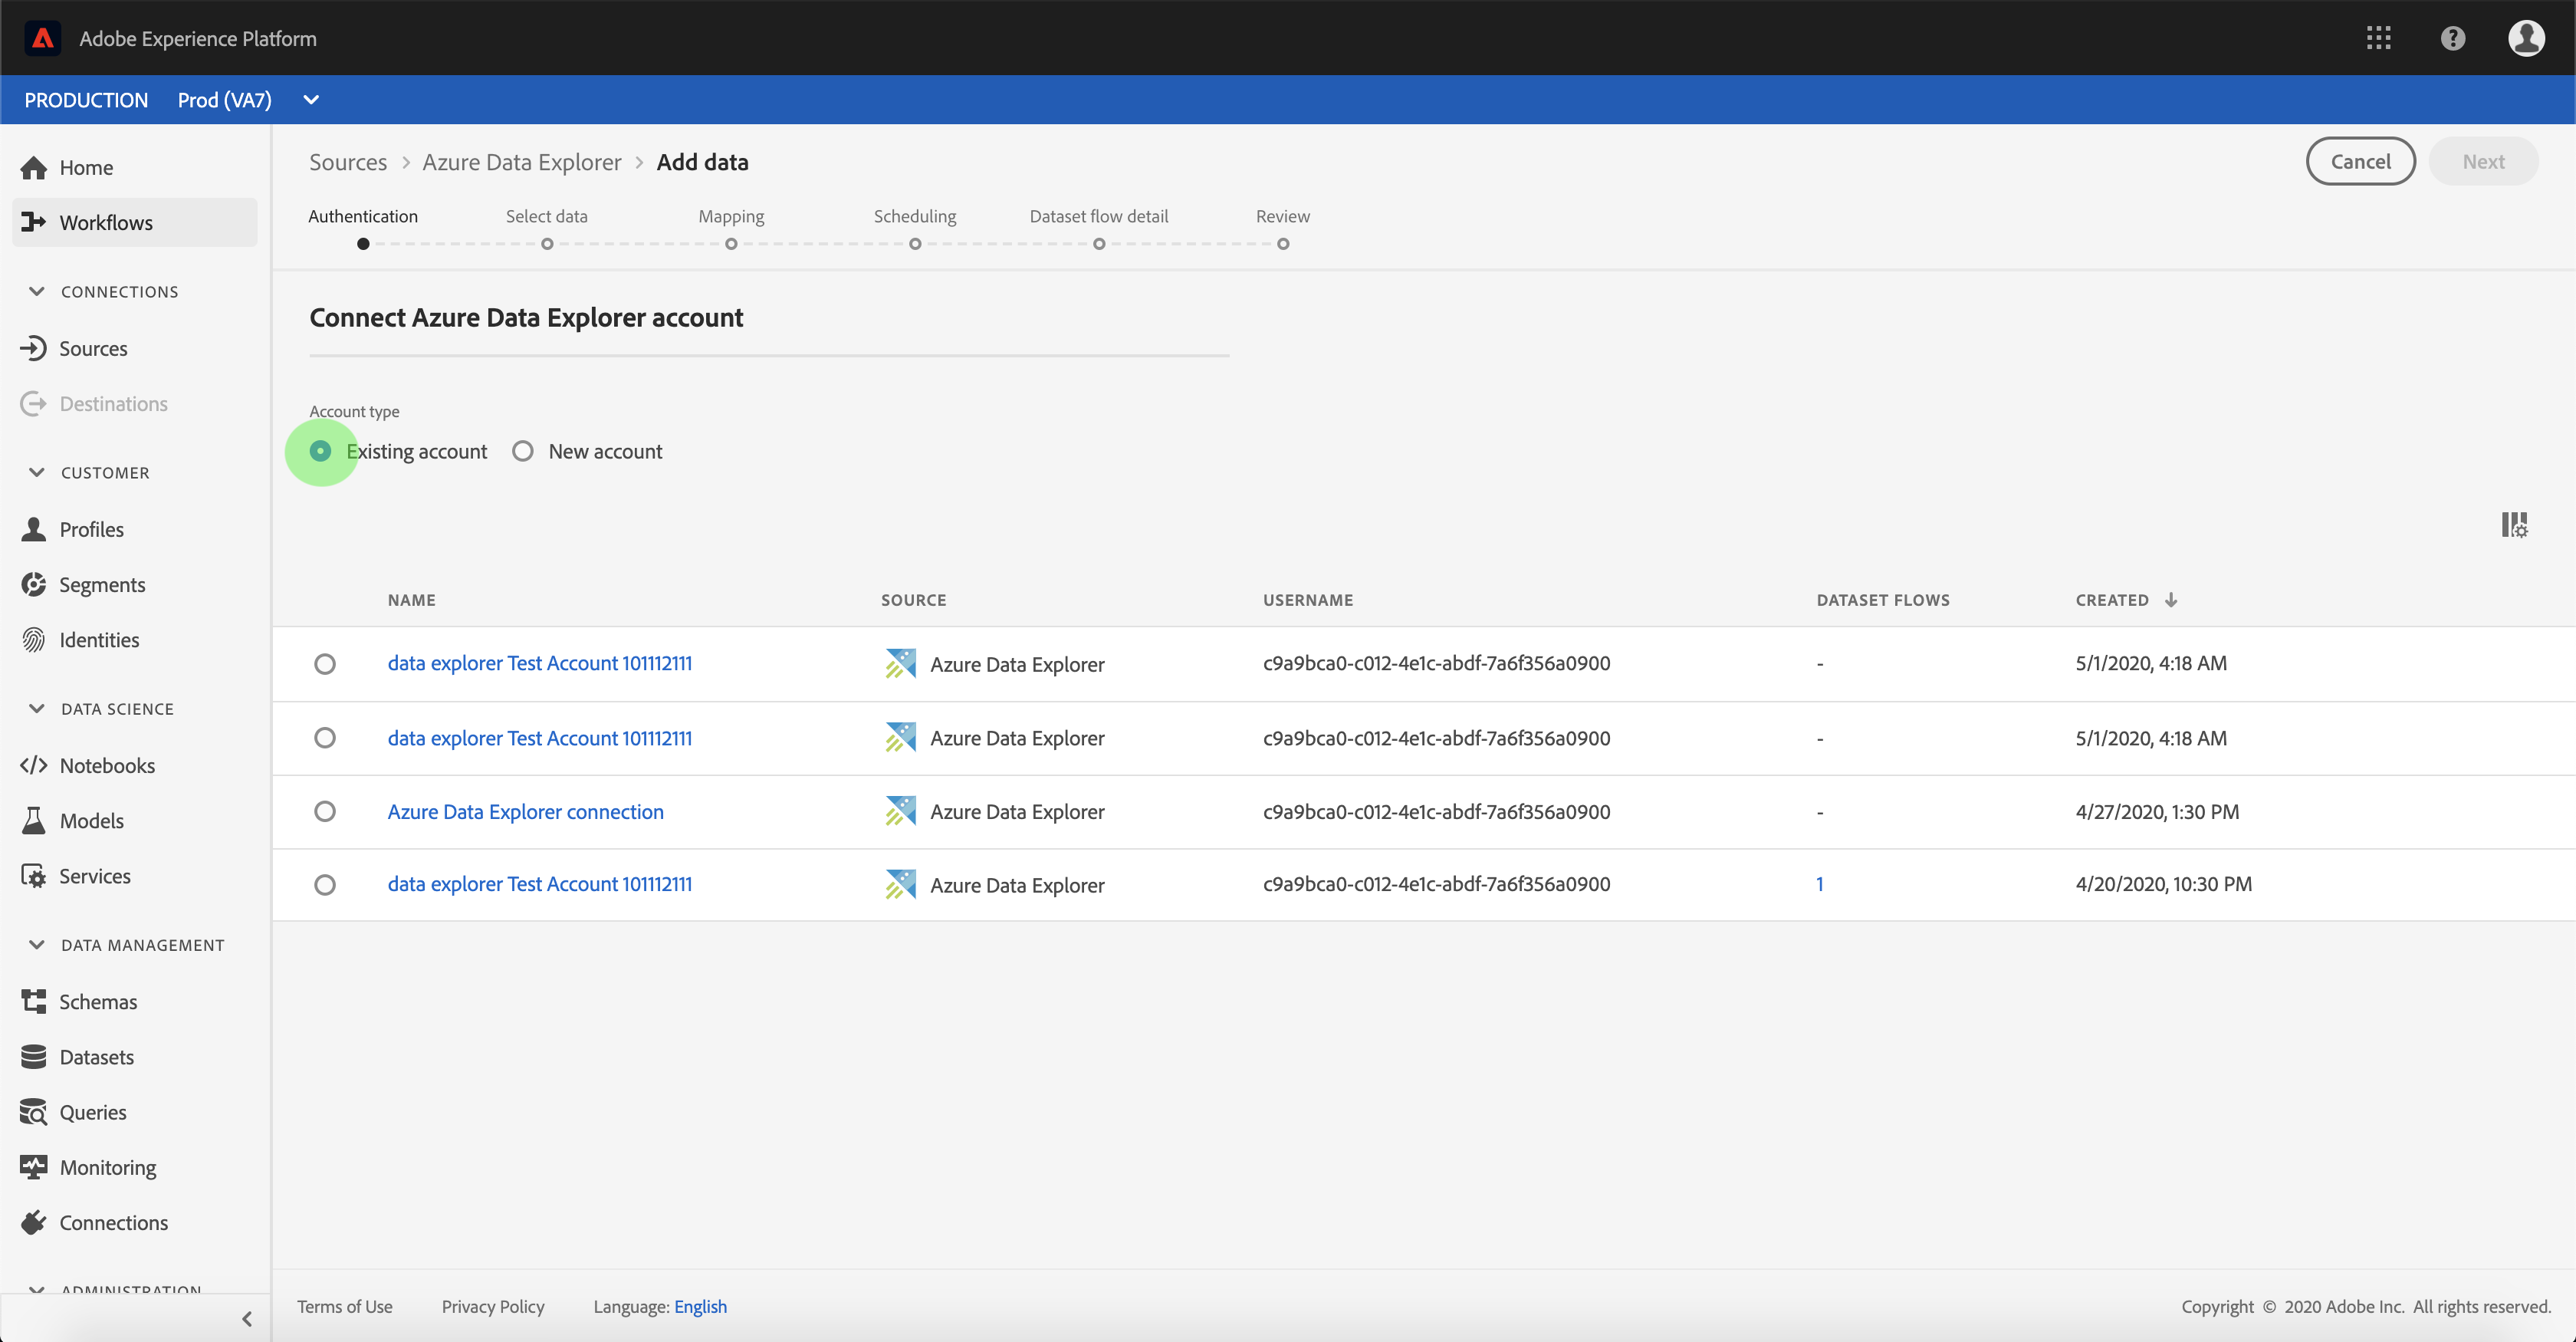Go to Notebooks in Data Science

tap(106, 765)
